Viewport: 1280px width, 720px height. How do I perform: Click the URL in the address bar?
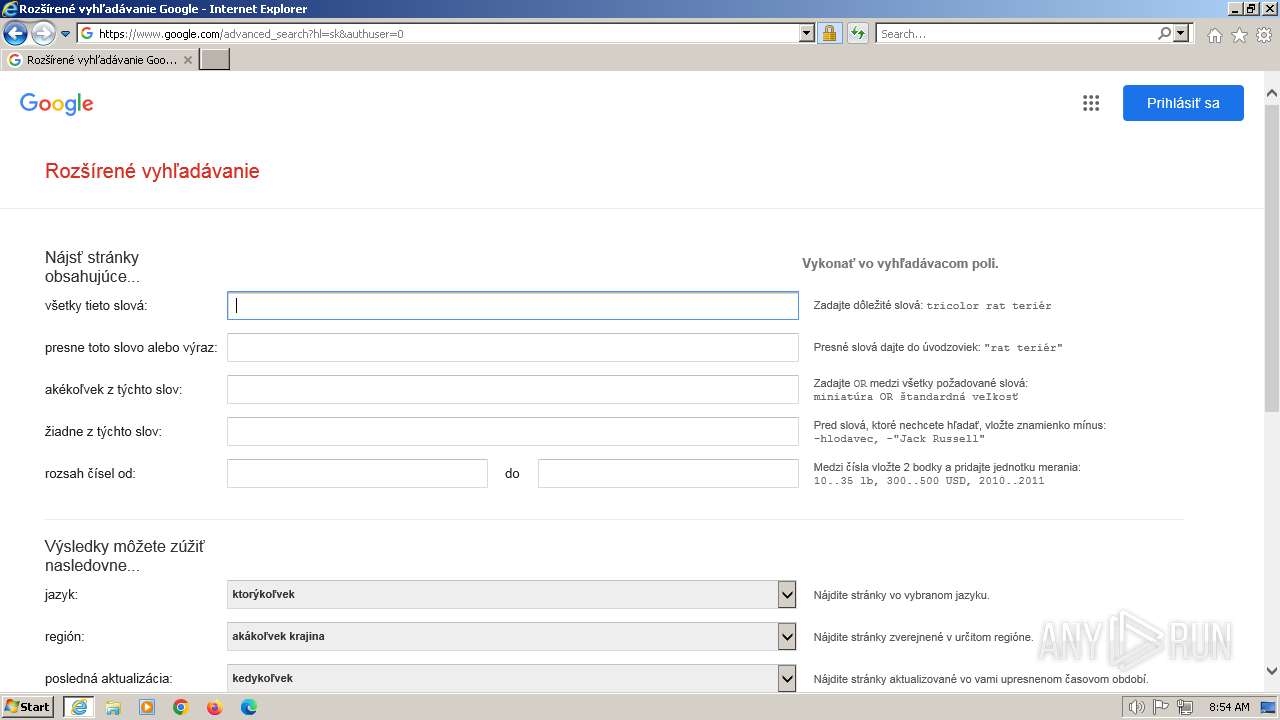(251, 34)
